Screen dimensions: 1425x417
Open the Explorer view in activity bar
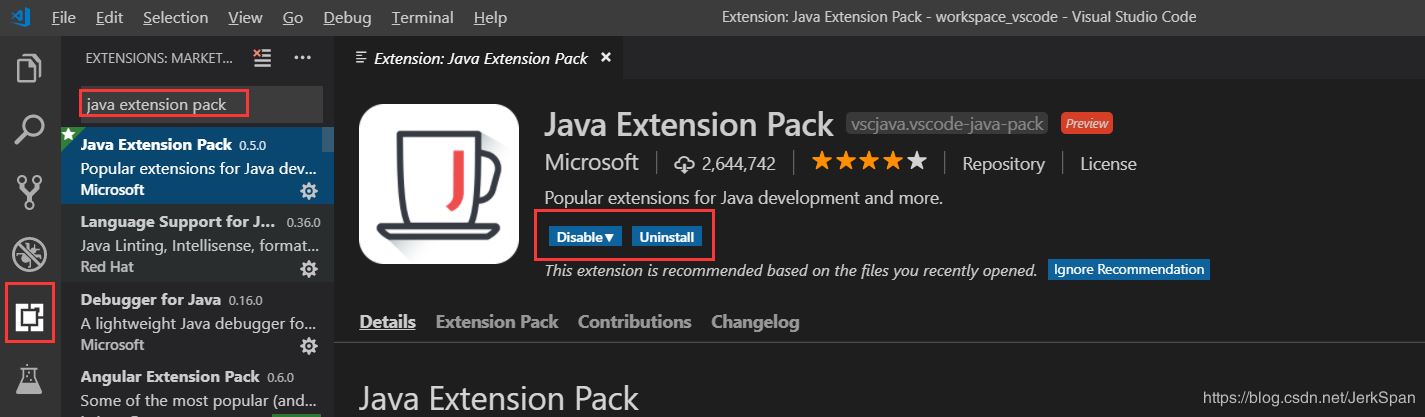[x=30, y=70]
